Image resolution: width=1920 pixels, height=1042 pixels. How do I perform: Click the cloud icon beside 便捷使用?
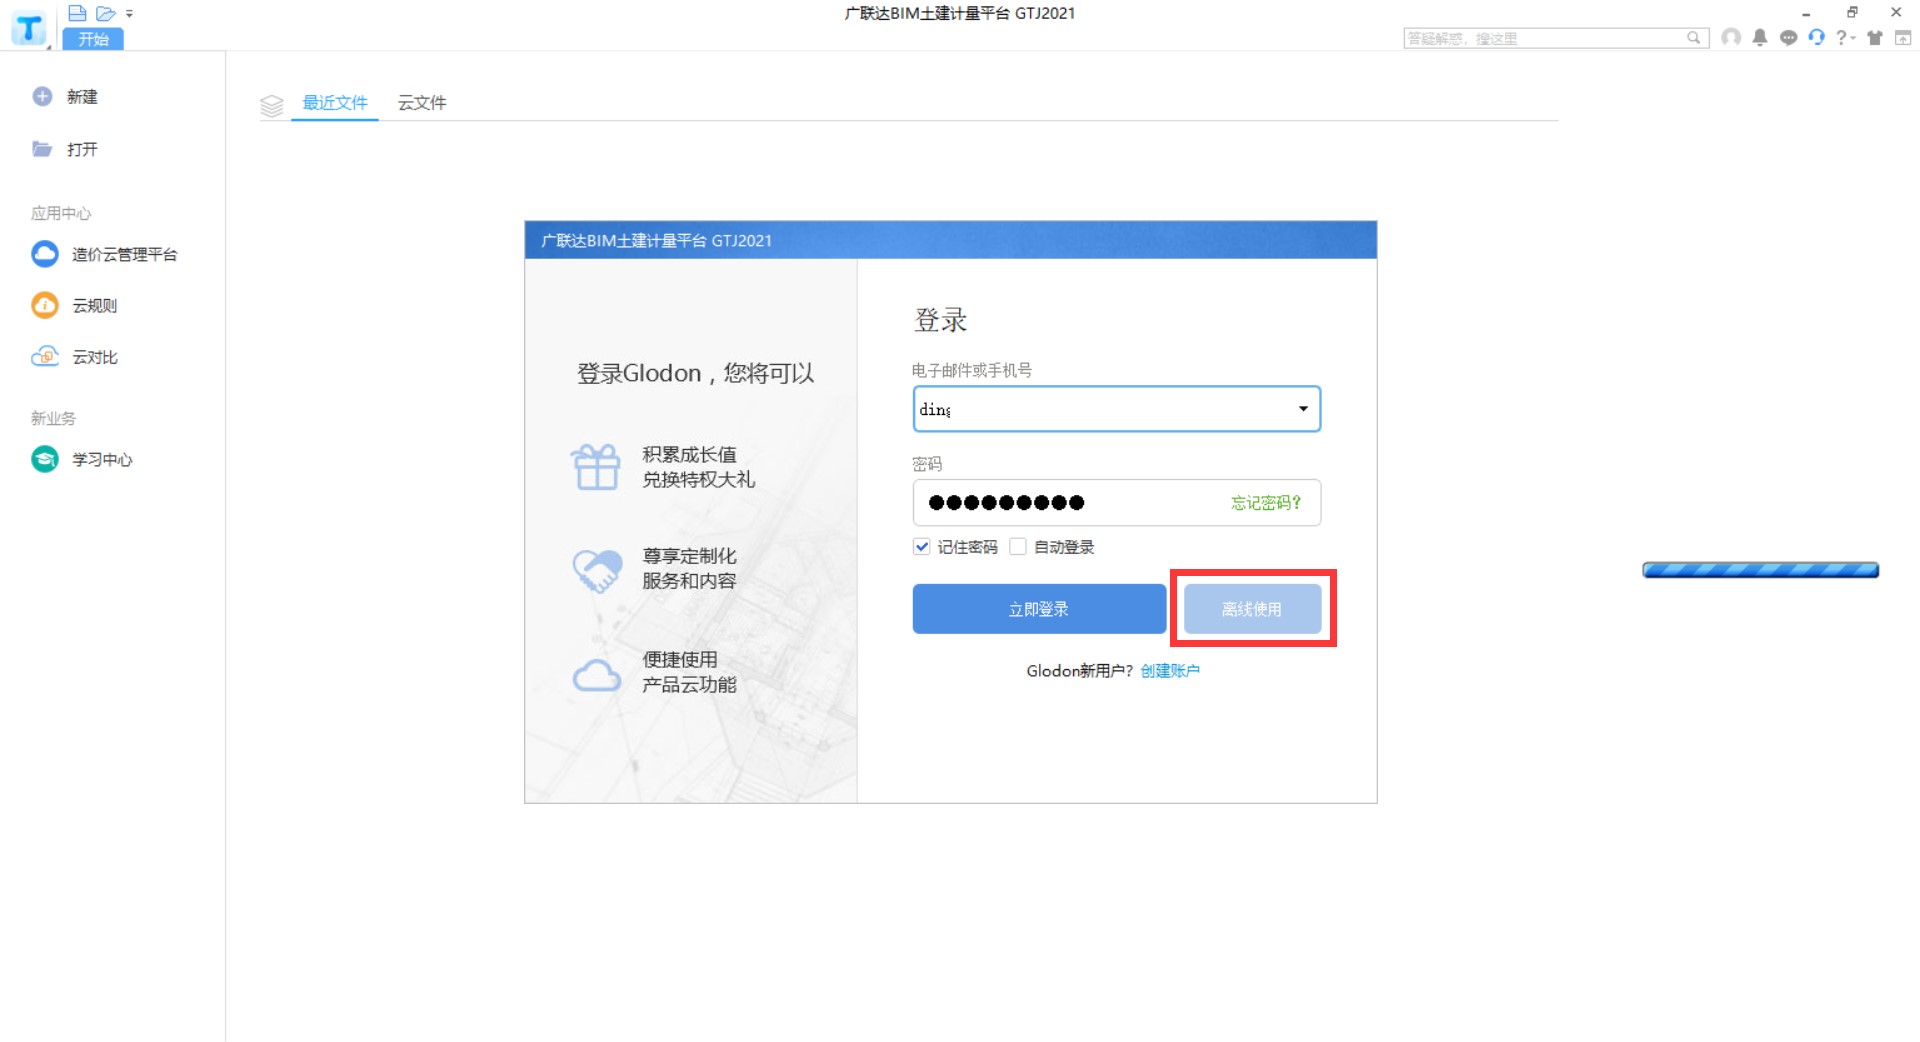point(597,676)
